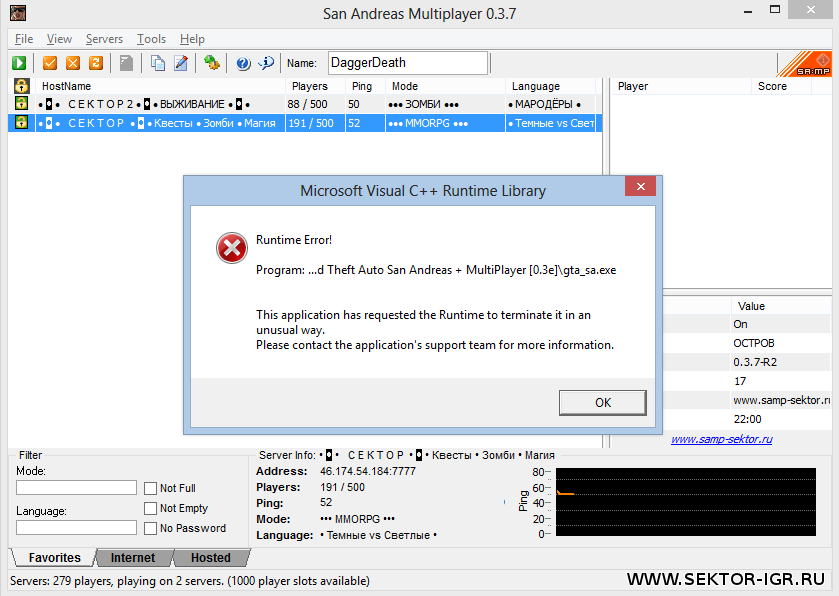Switch to the Internet tab
This screenshot has width=839, height=596.
pos(133,557)
